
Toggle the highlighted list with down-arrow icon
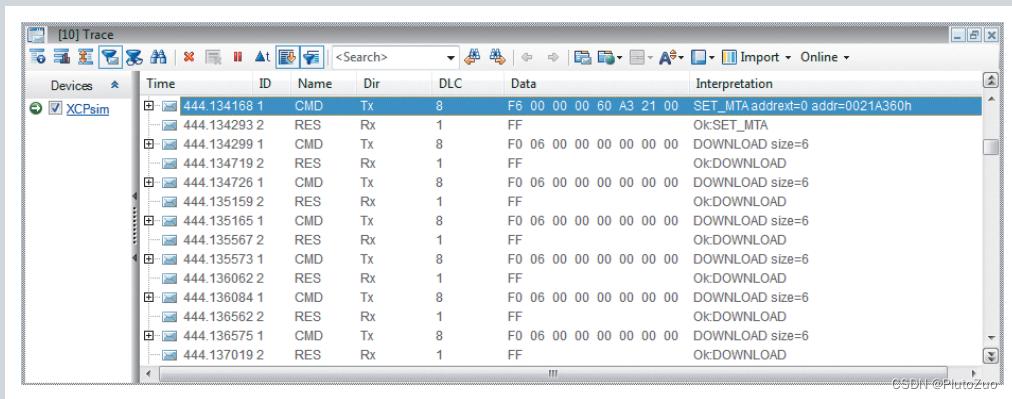pyautogui.click(x=287, y=57)
